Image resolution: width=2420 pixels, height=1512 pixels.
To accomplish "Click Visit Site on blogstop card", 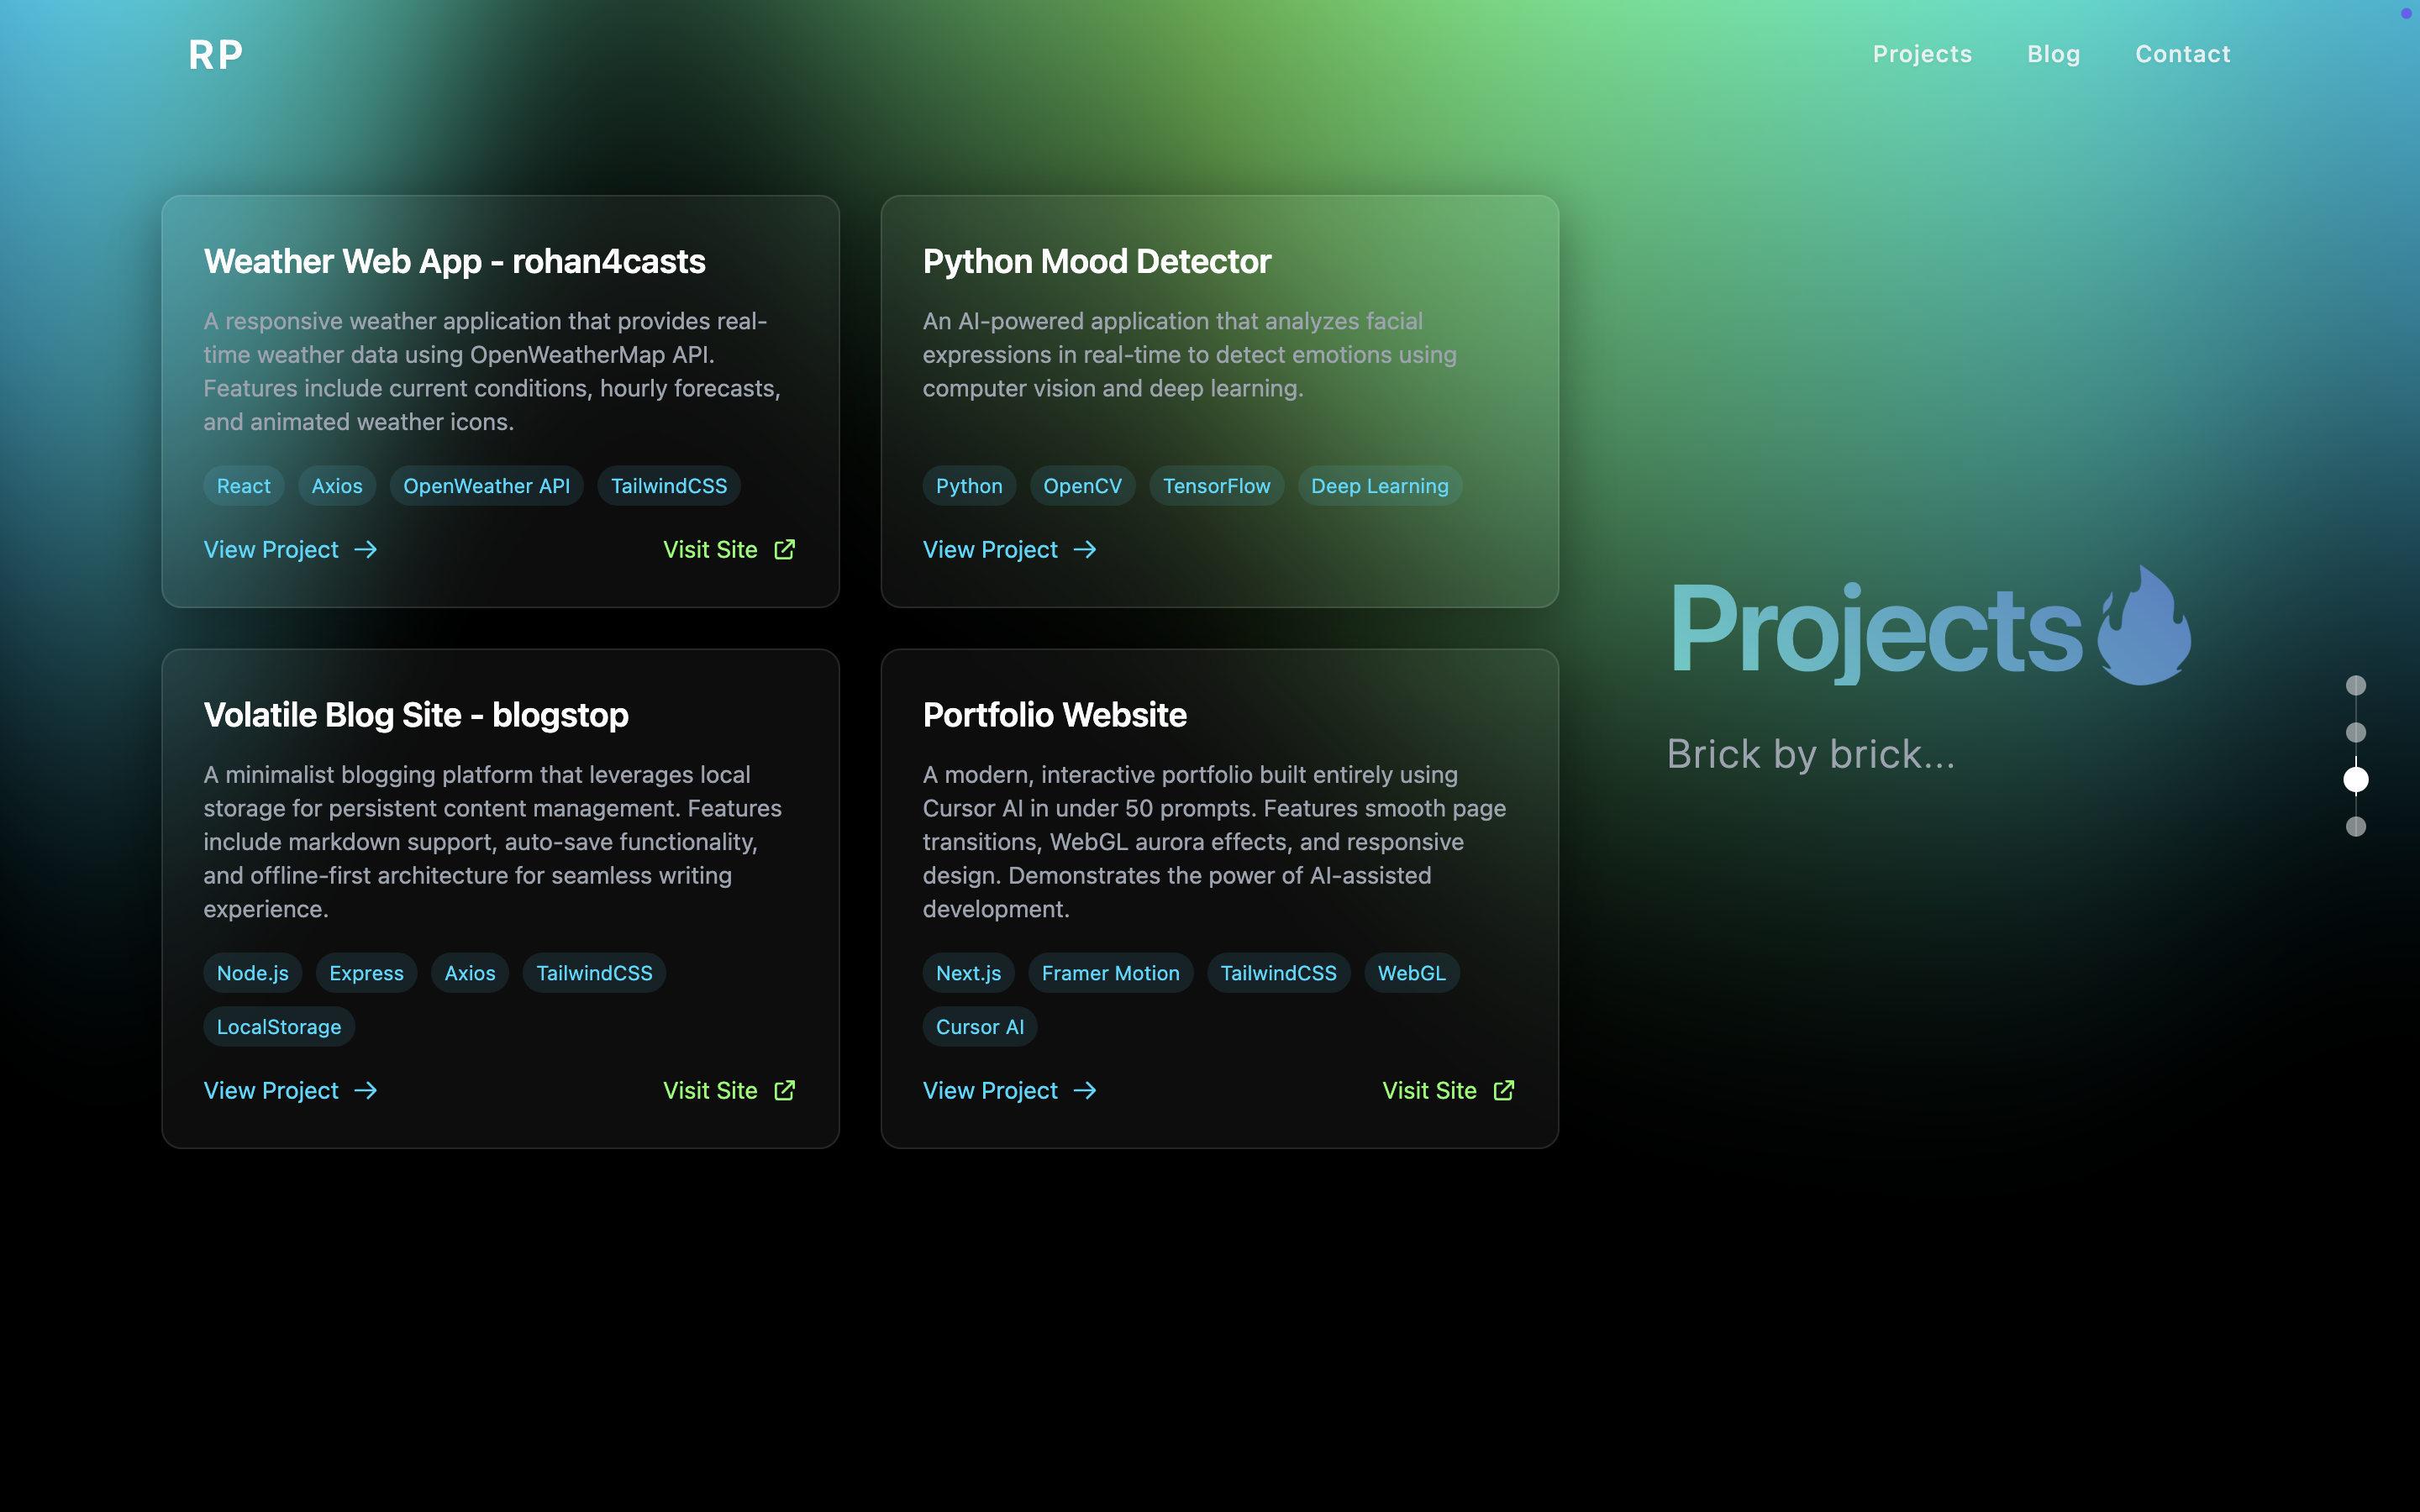I will click(710, 1091).
